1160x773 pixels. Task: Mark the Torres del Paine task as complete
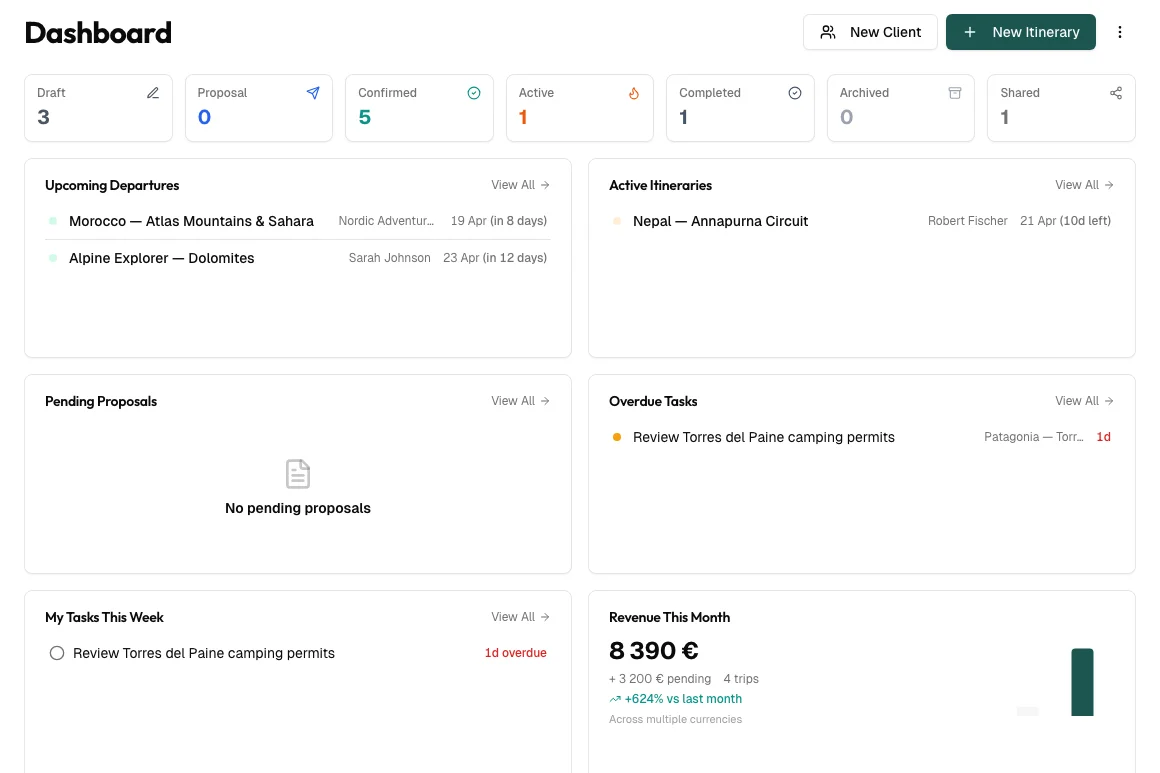tap(57, 652)
